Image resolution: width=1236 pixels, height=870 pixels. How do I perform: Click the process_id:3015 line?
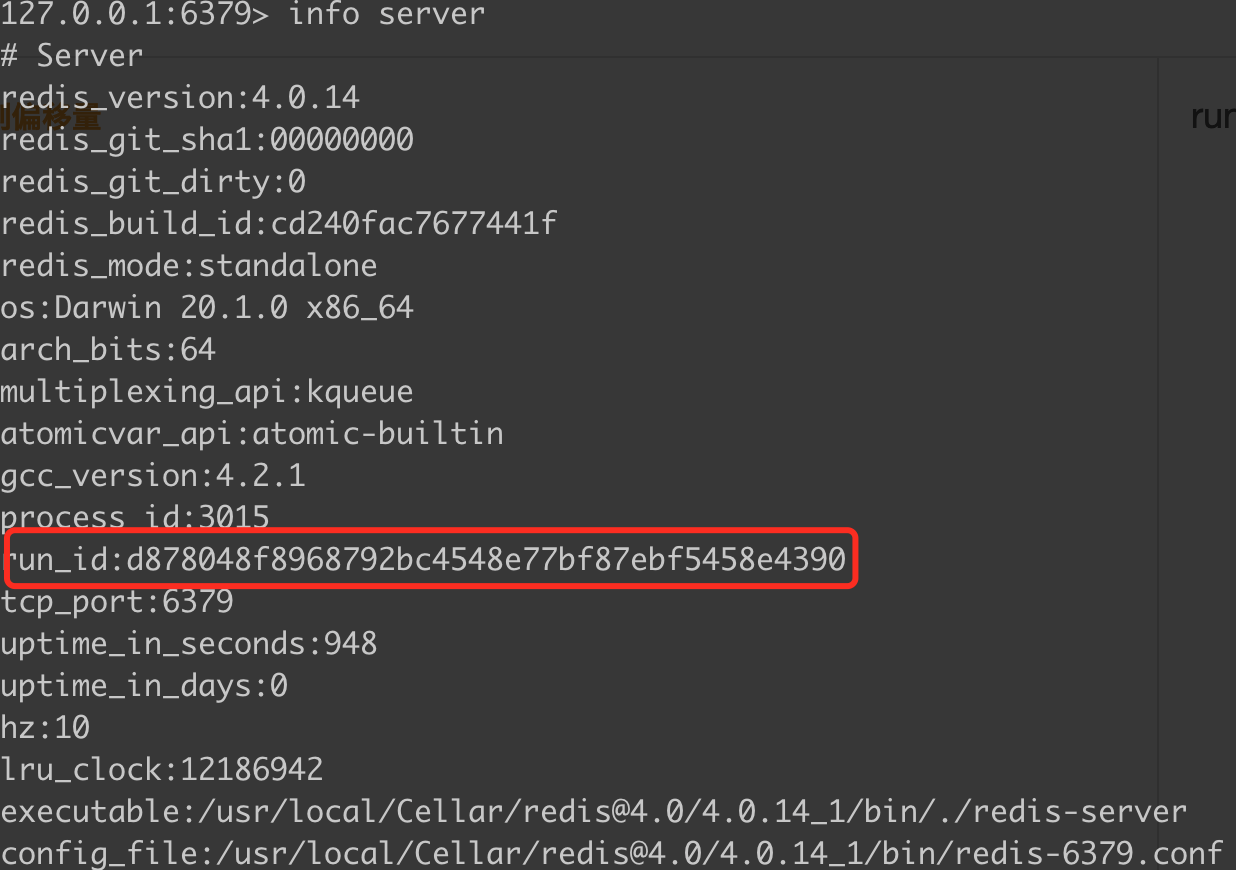[135, 517]
